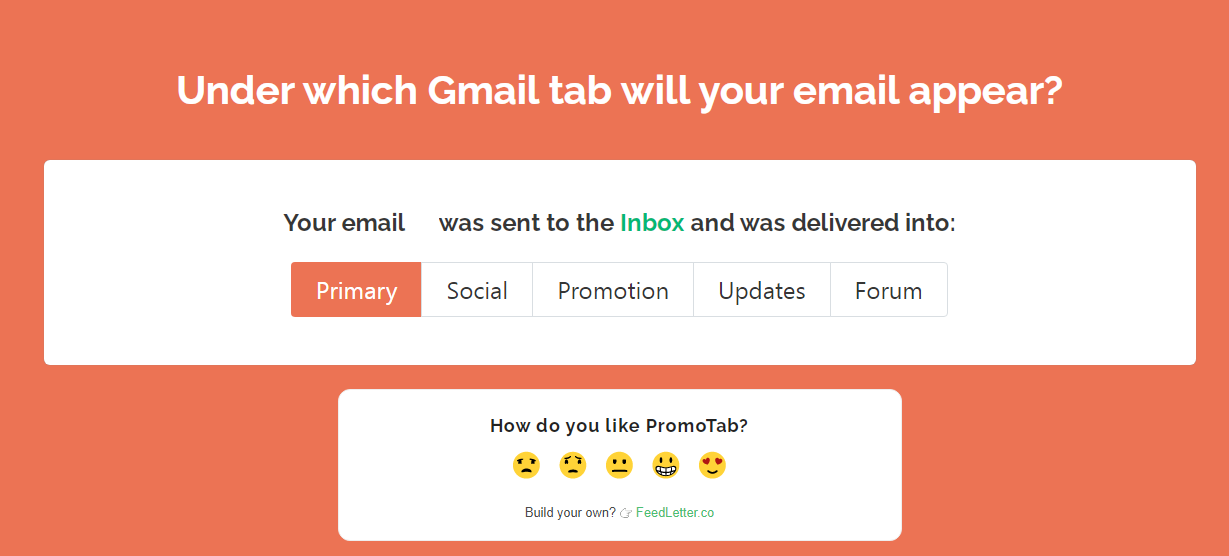Click the 'Under which Gmail tab' heading
The width and height of the screenshot is (1229, 556).
pos(619,90)
